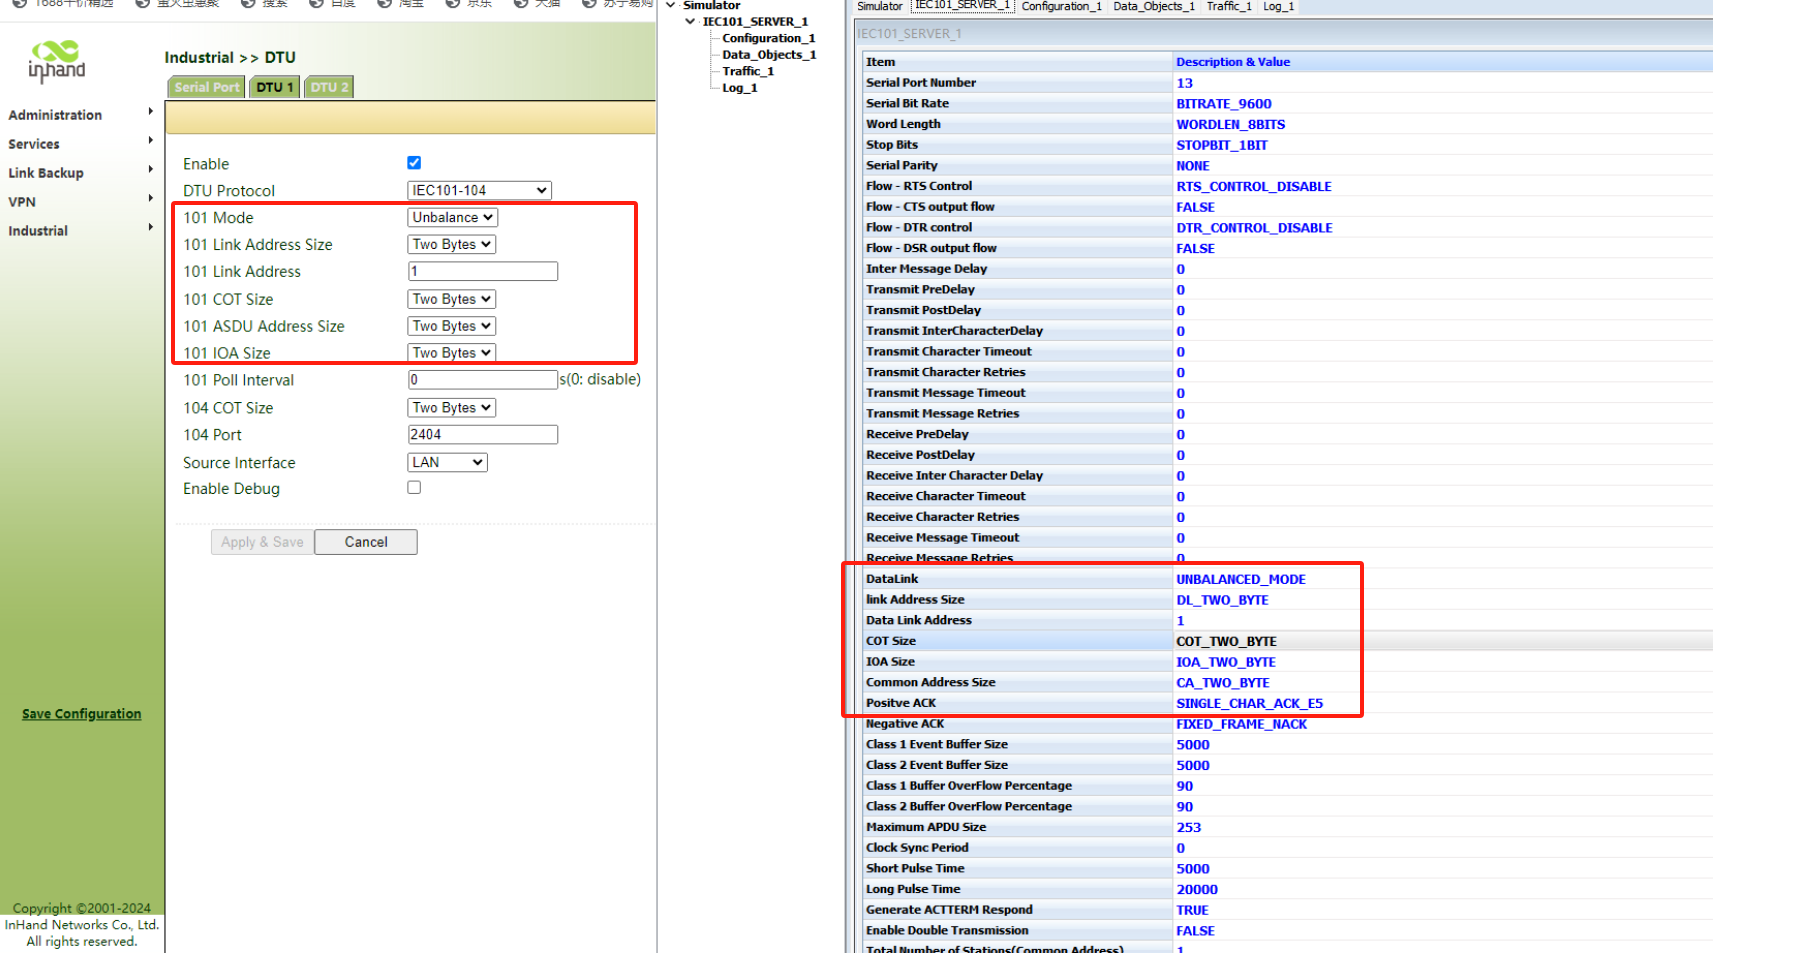
Task: Select Traffic_1 in the simulator tree
Action: [x=748, y=71]
